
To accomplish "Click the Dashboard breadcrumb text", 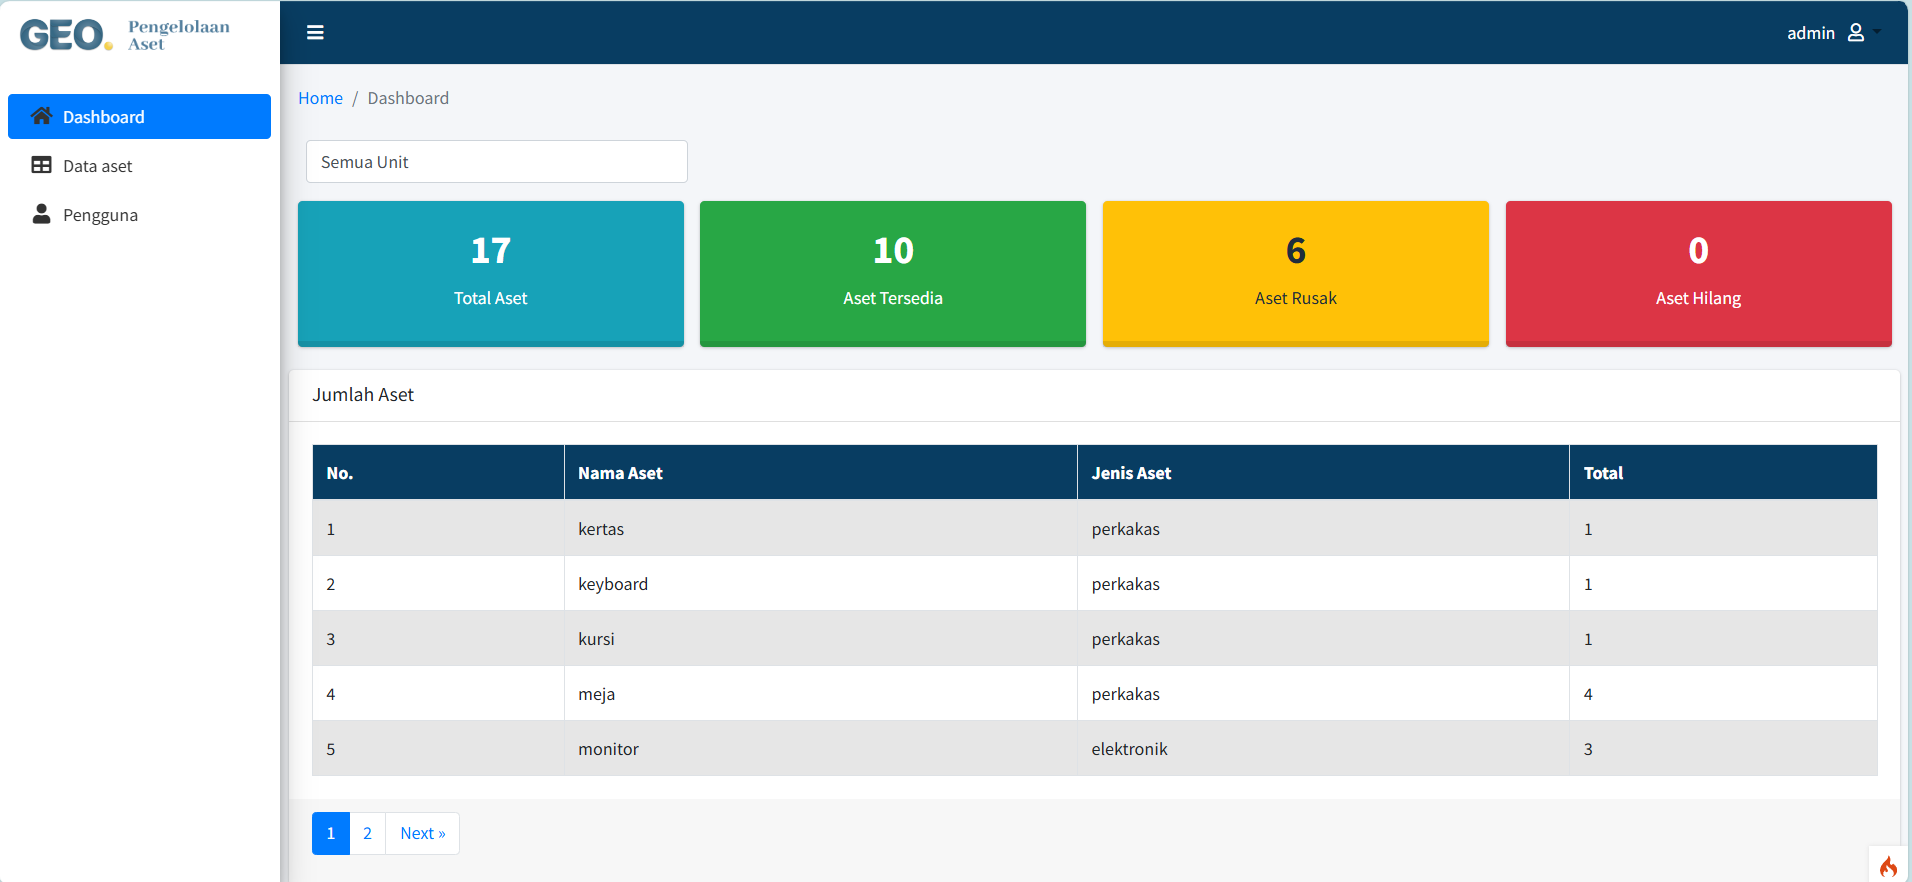I will click(408, 98).
